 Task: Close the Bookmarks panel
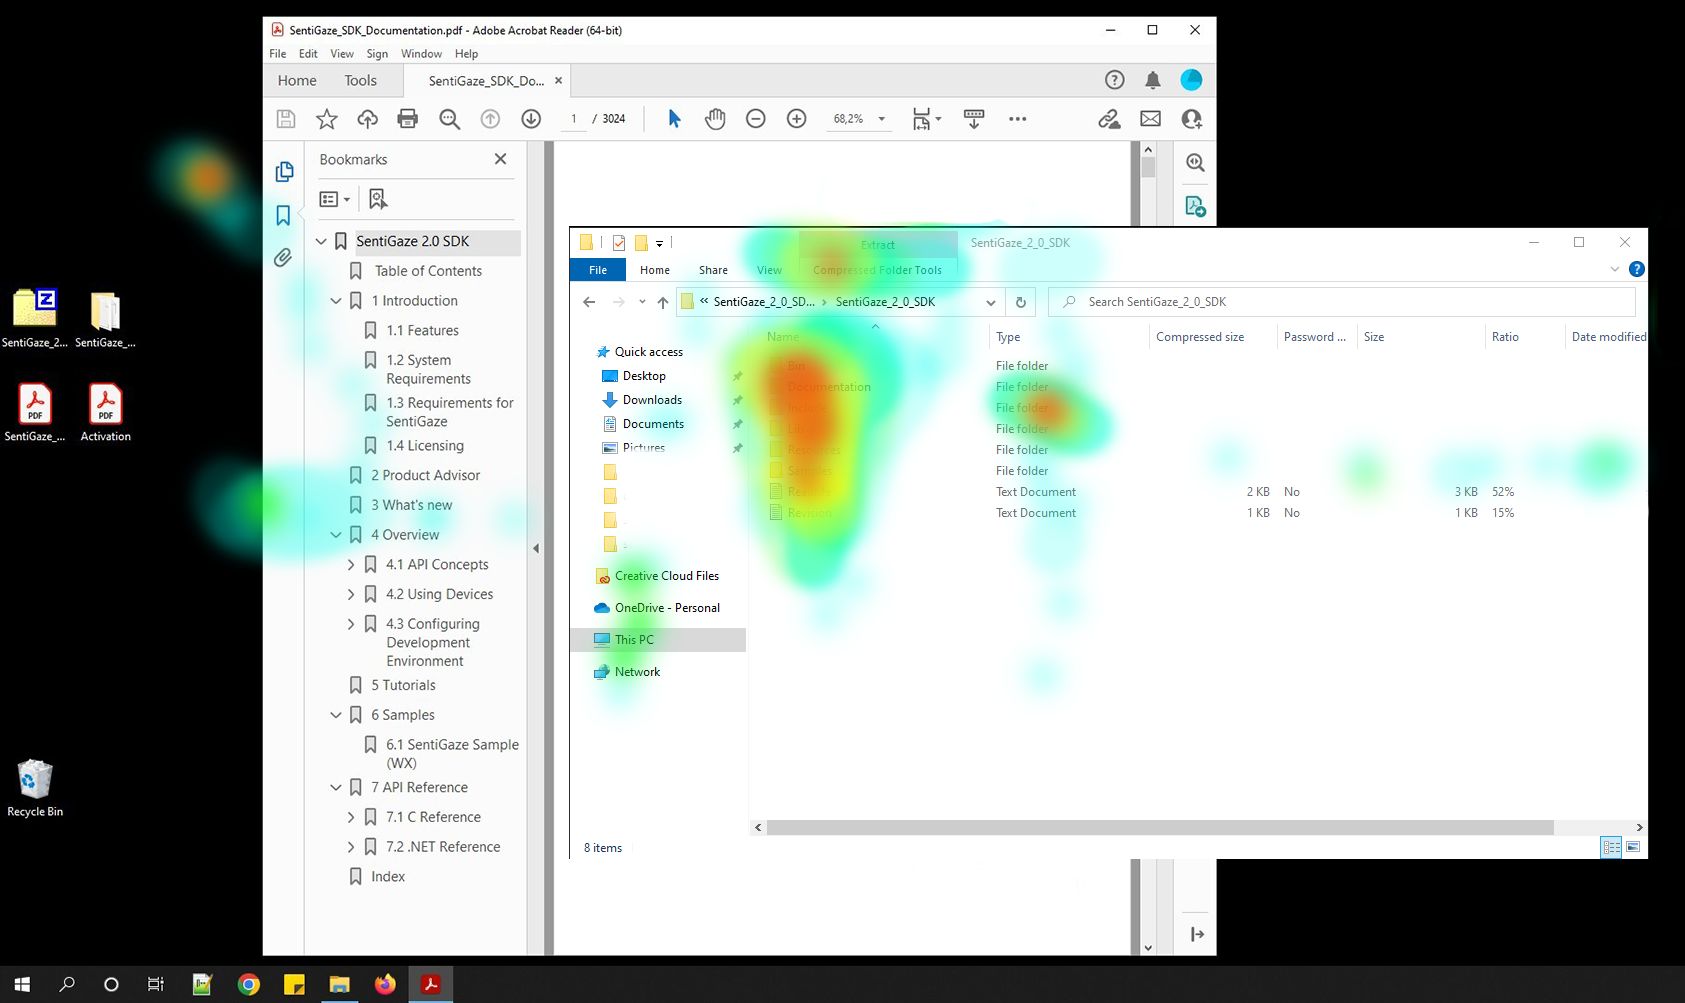coord(501,159)
